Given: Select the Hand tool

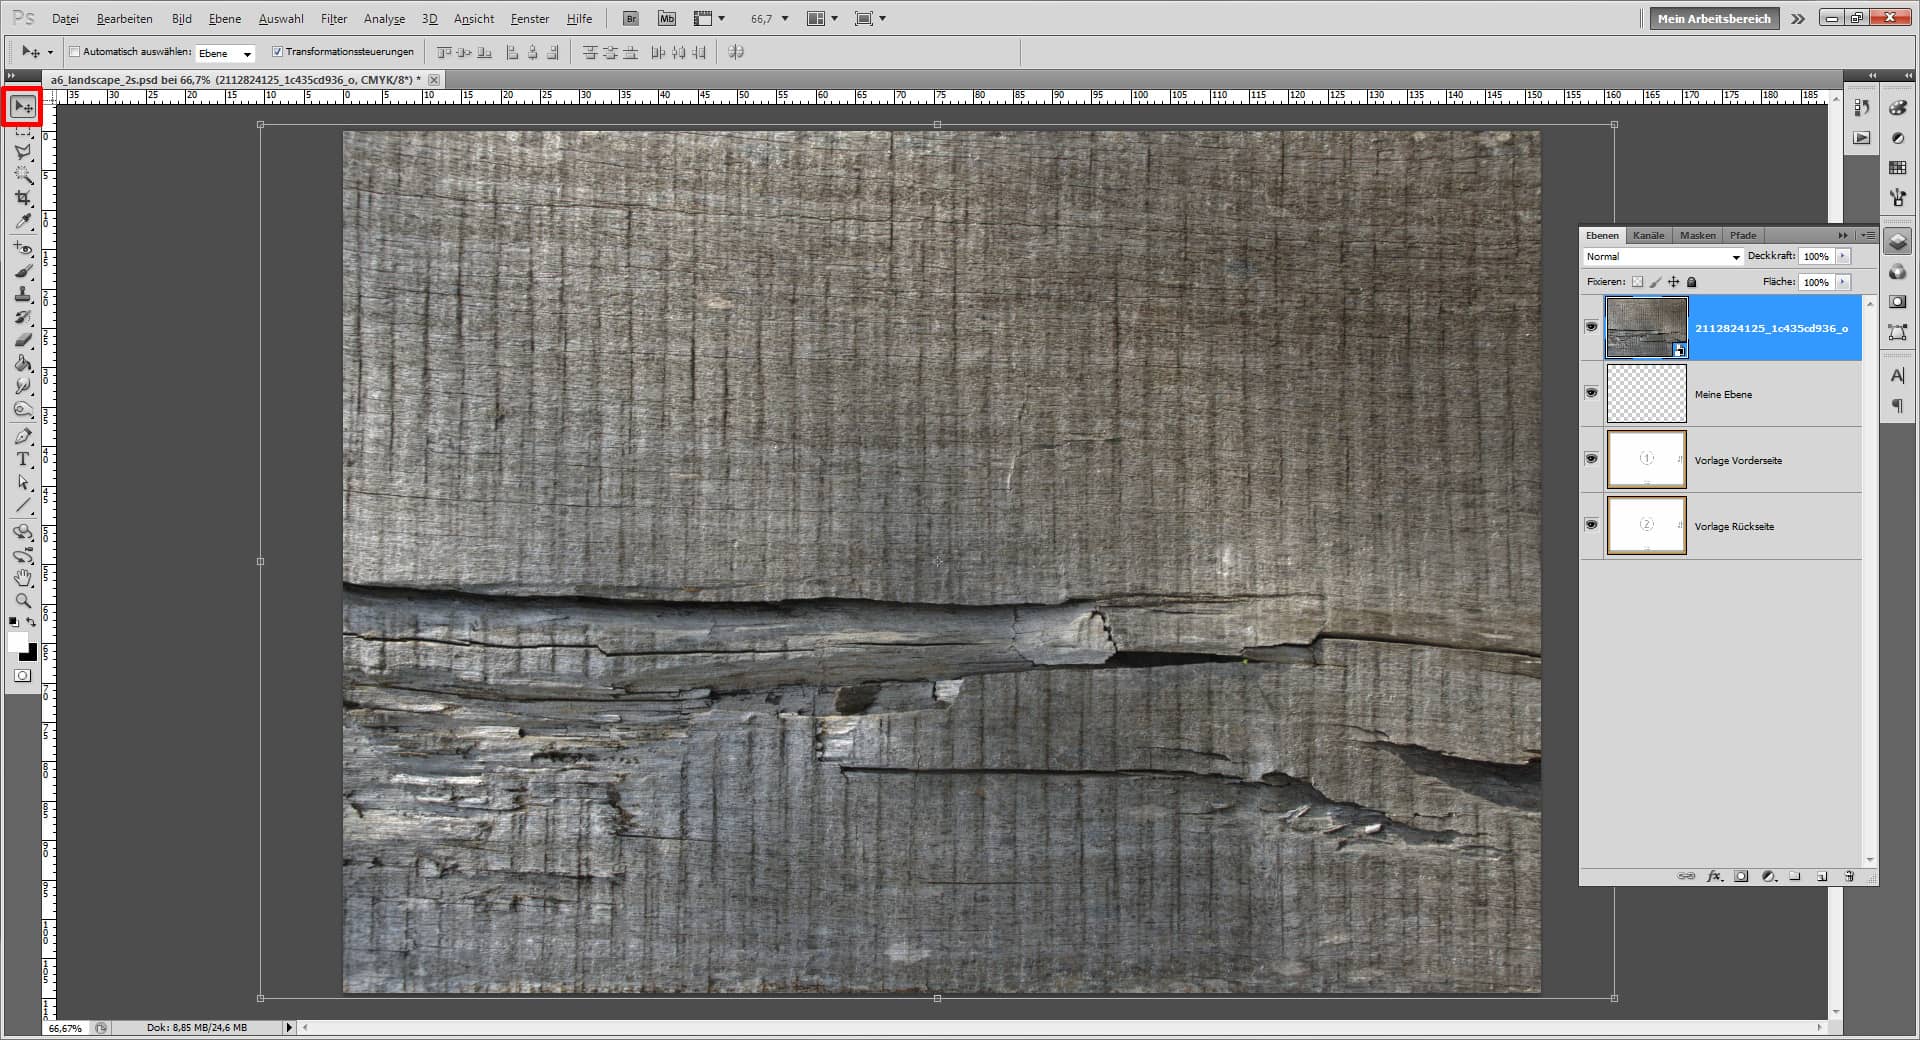Looking at the screenshot, I should point(22,578).
